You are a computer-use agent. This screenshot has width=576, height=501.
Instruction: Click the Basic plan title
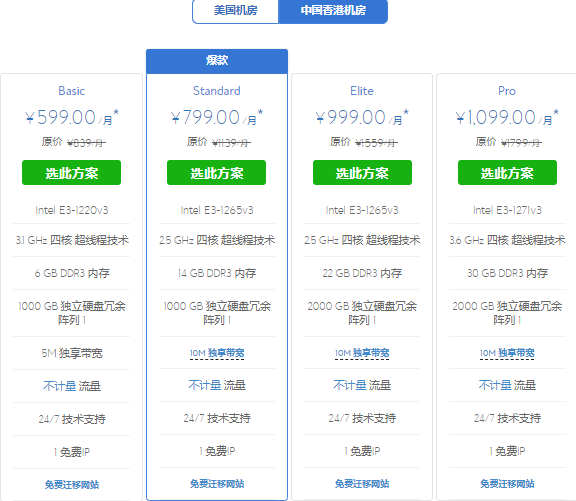click(x=72, y=91)
